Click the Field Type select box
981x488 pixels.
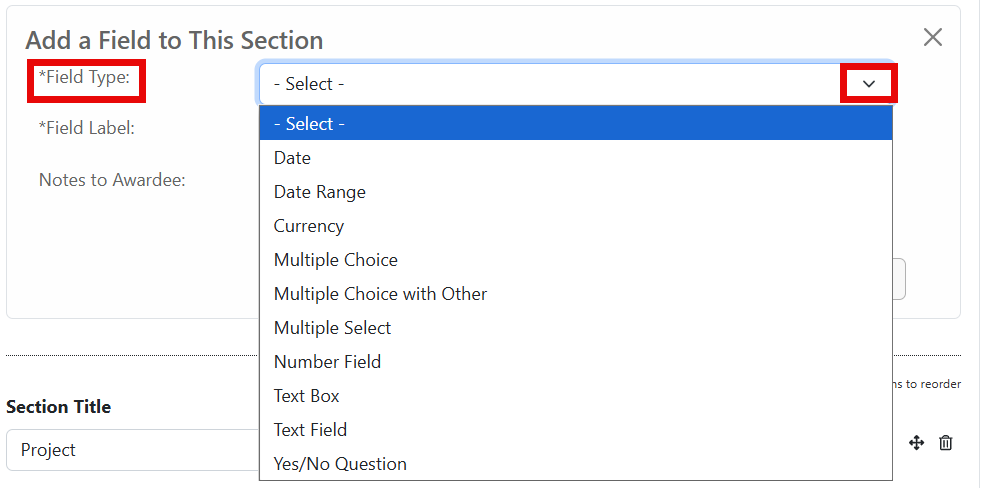(550, 84)
